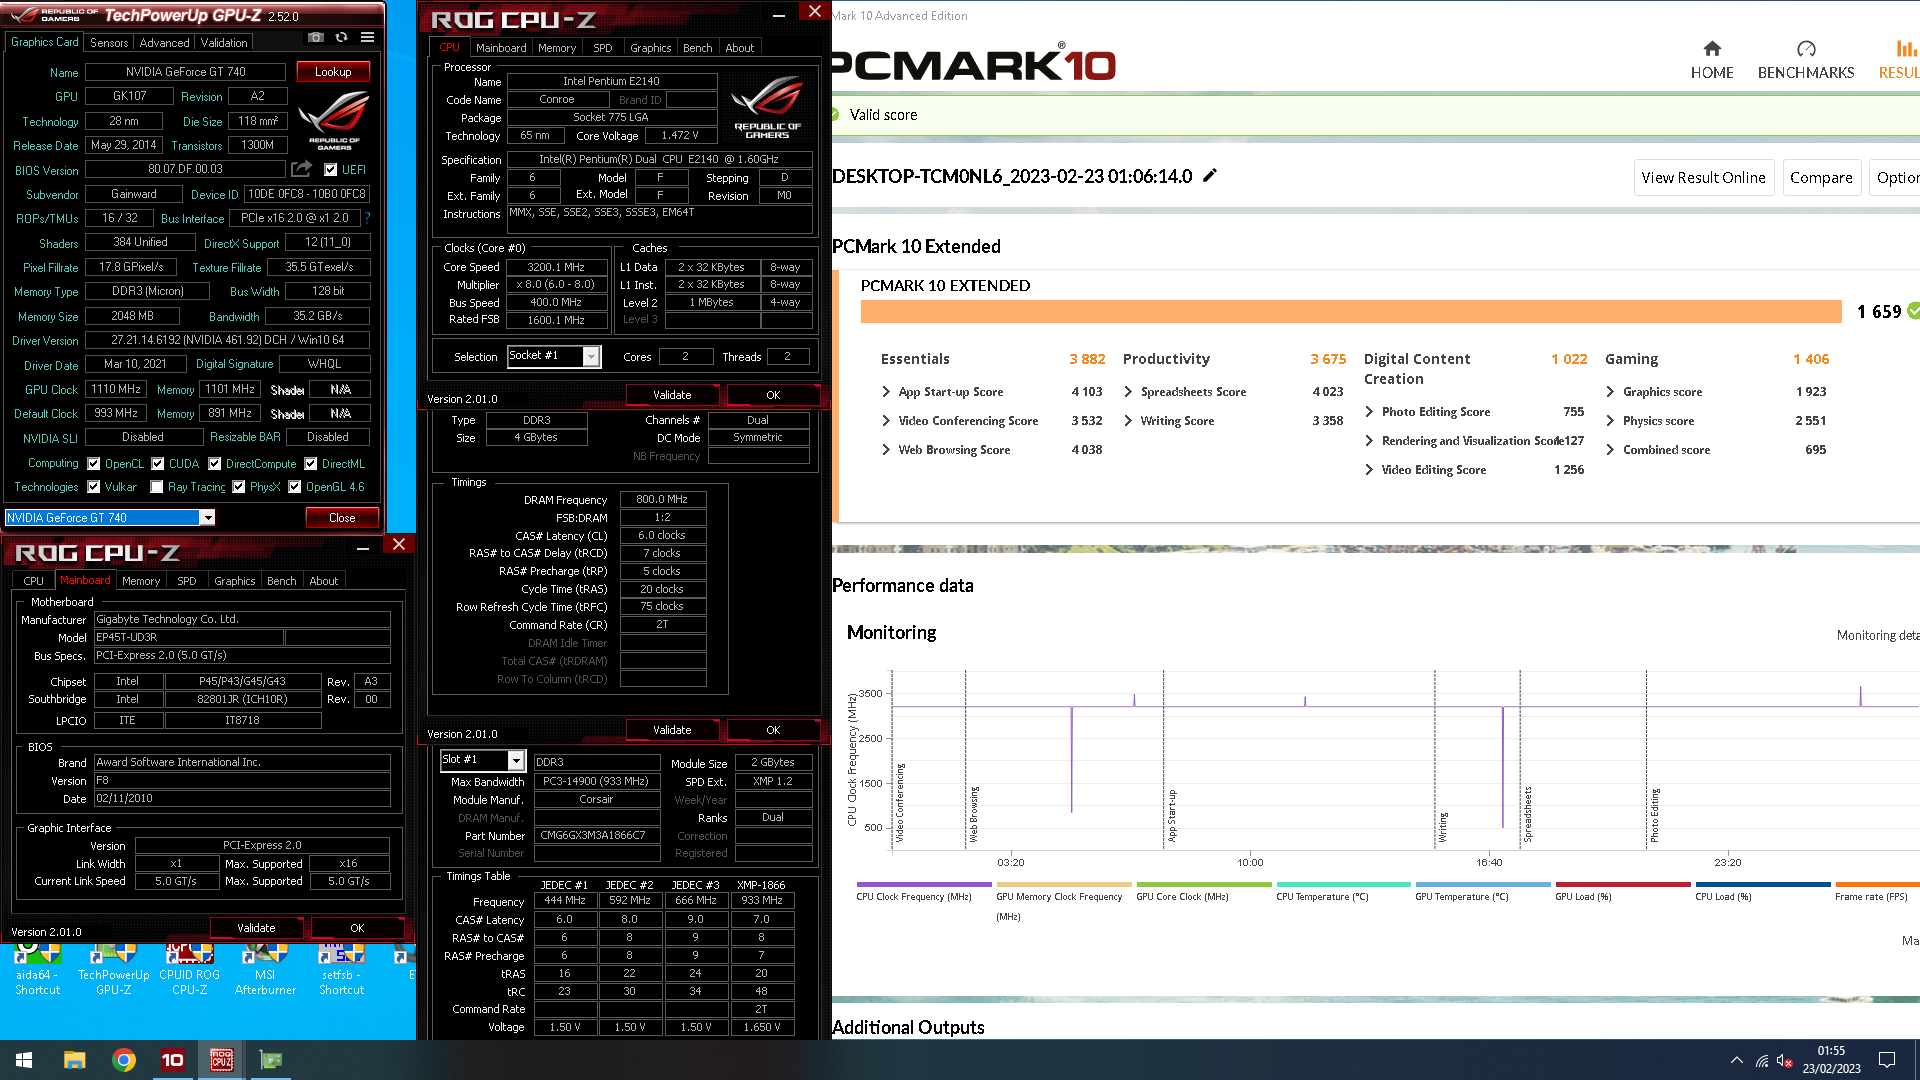Click CPU Clock Frequency legend swatch
This screenshot has height=1080, width=1920.
coord(924,885)
